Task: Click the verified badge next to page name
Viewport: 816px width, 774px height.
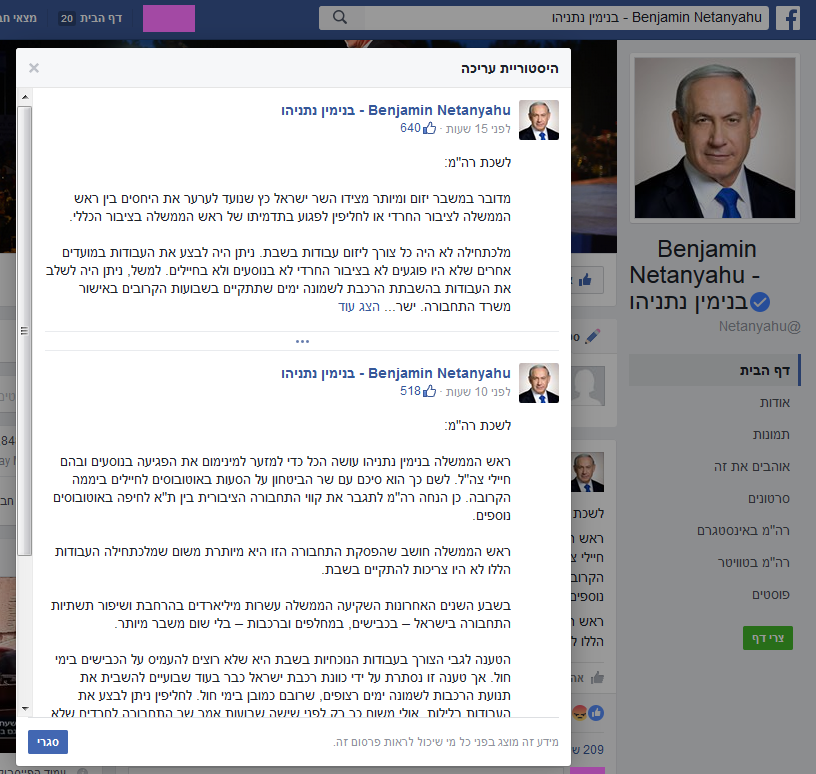Action: coord(760,302)
